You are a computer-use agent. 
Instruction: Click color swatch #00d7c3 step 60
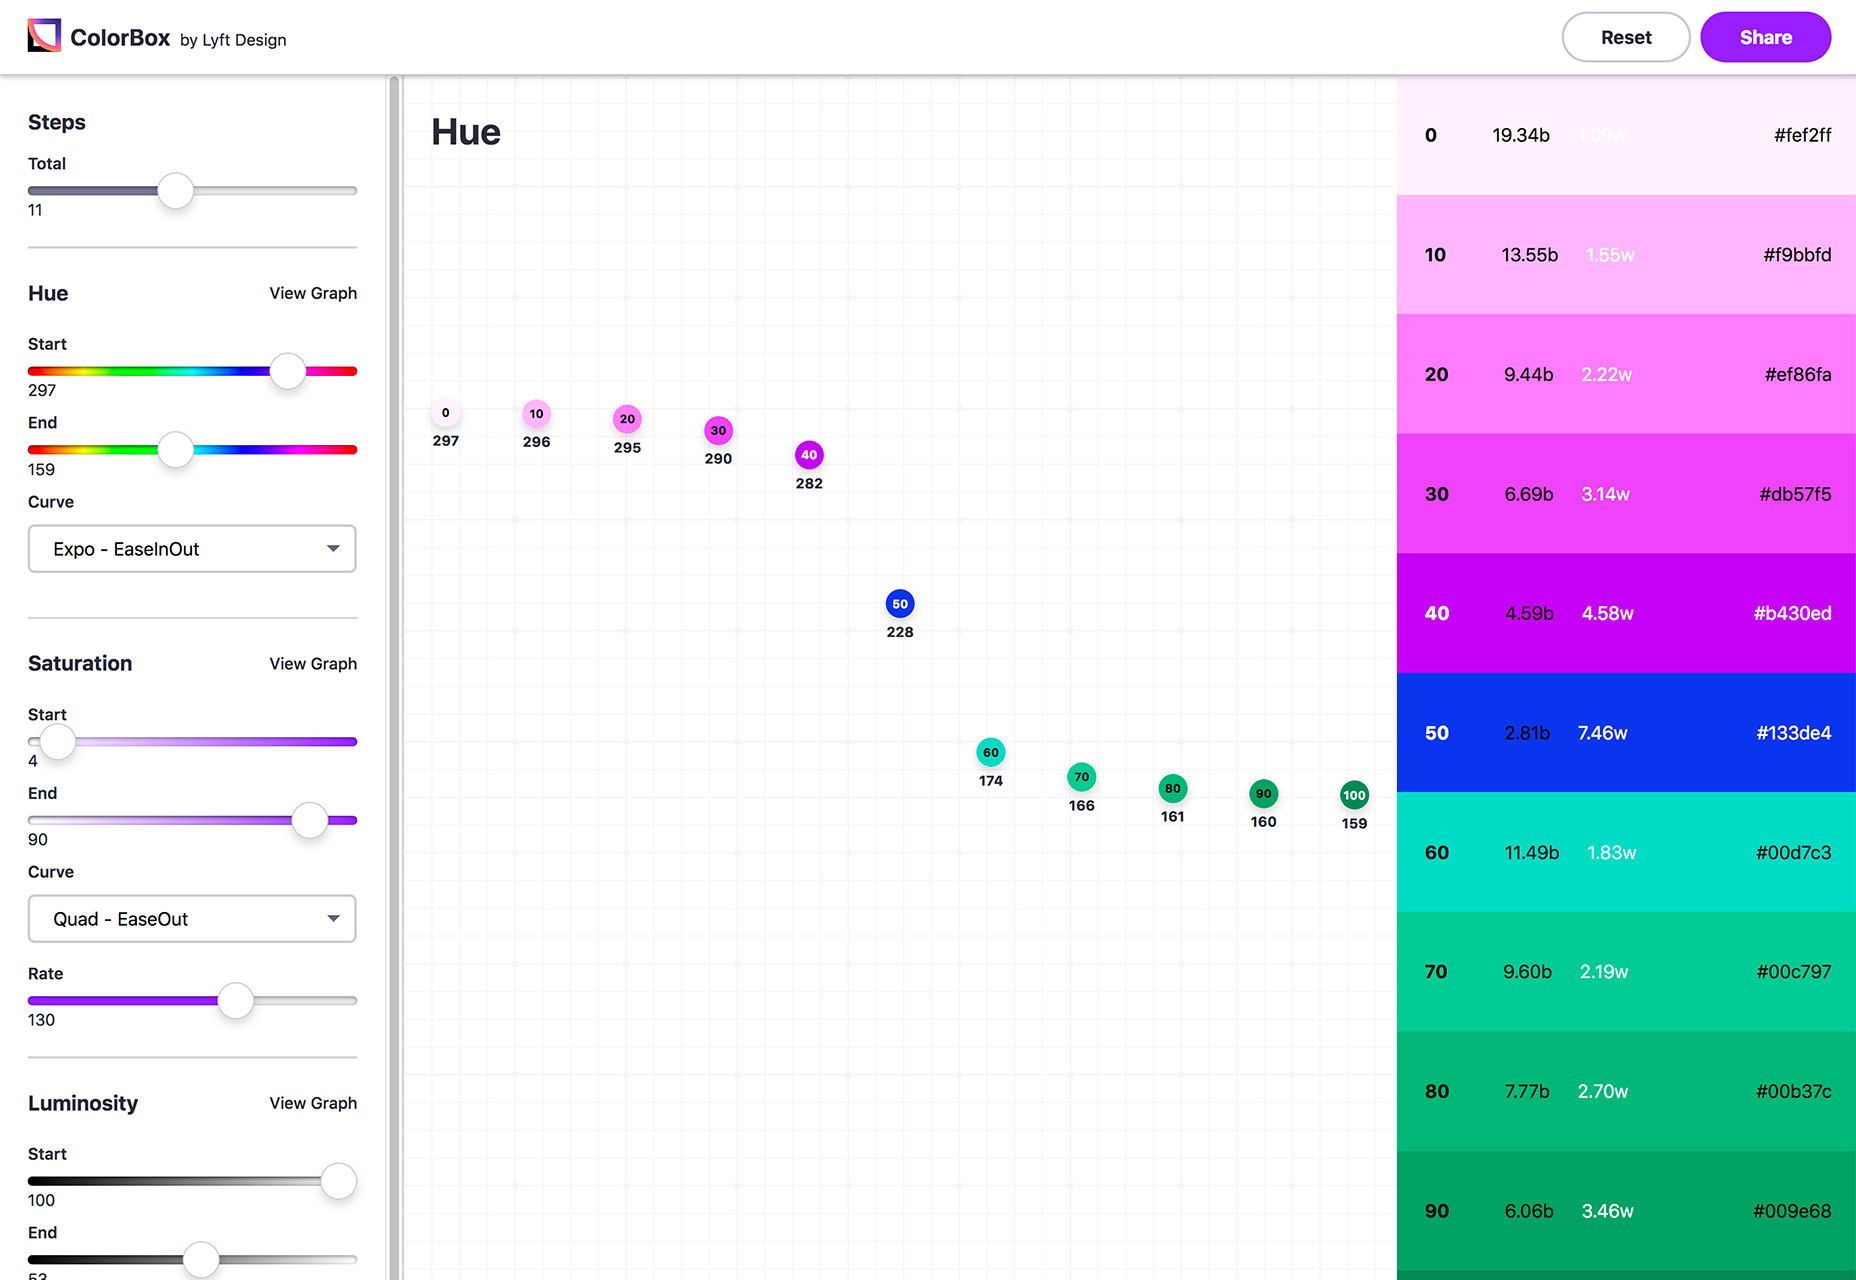tap(1626, 852)
